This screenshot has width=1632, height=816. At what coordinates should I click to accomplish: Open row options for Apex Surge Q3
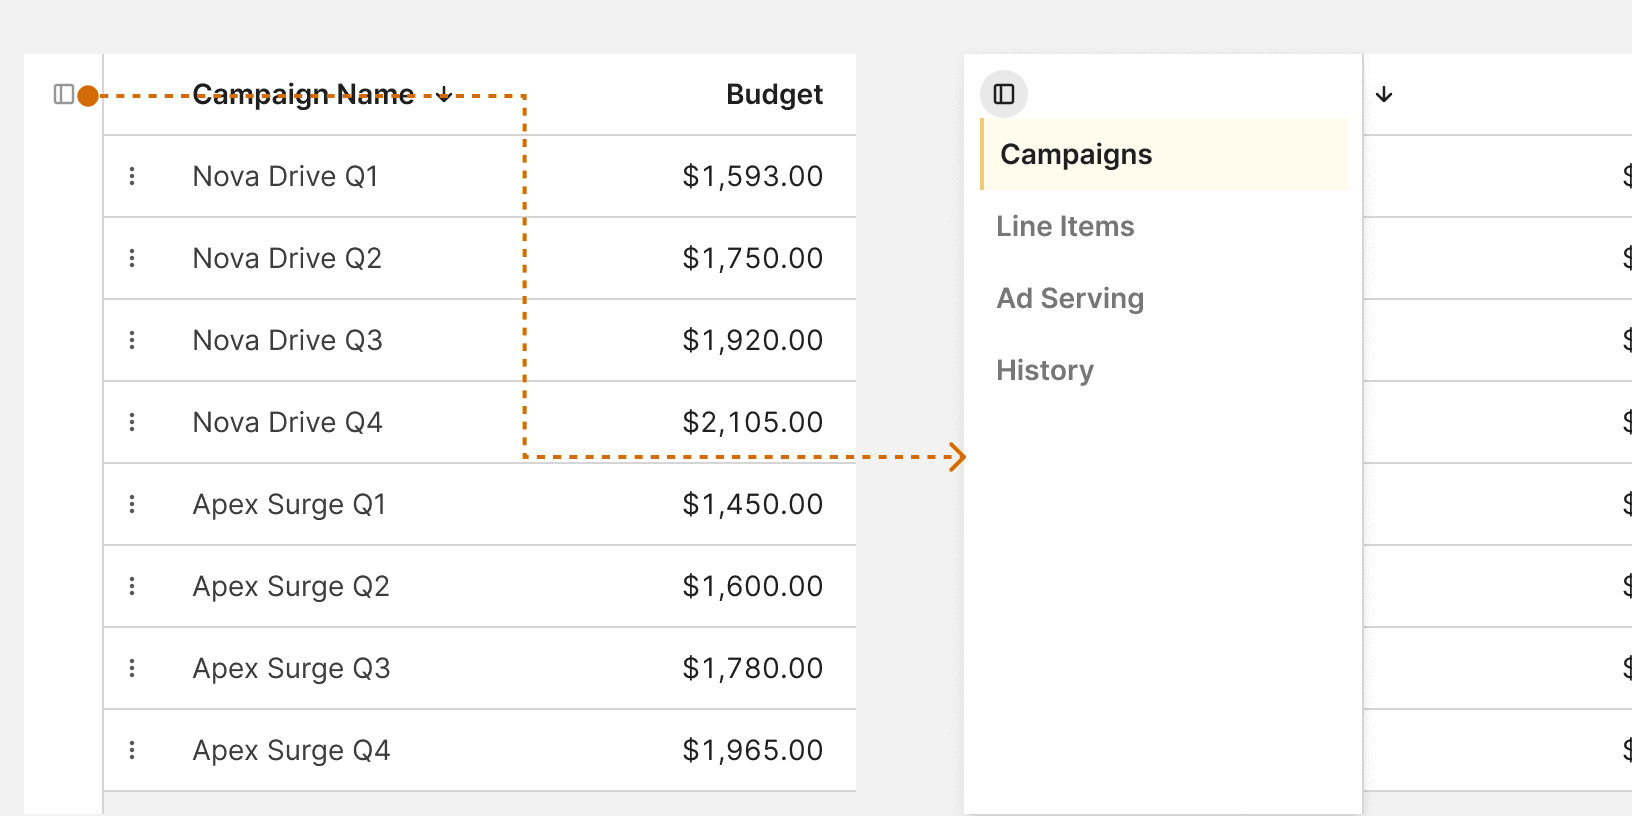(x=132, y=668)
